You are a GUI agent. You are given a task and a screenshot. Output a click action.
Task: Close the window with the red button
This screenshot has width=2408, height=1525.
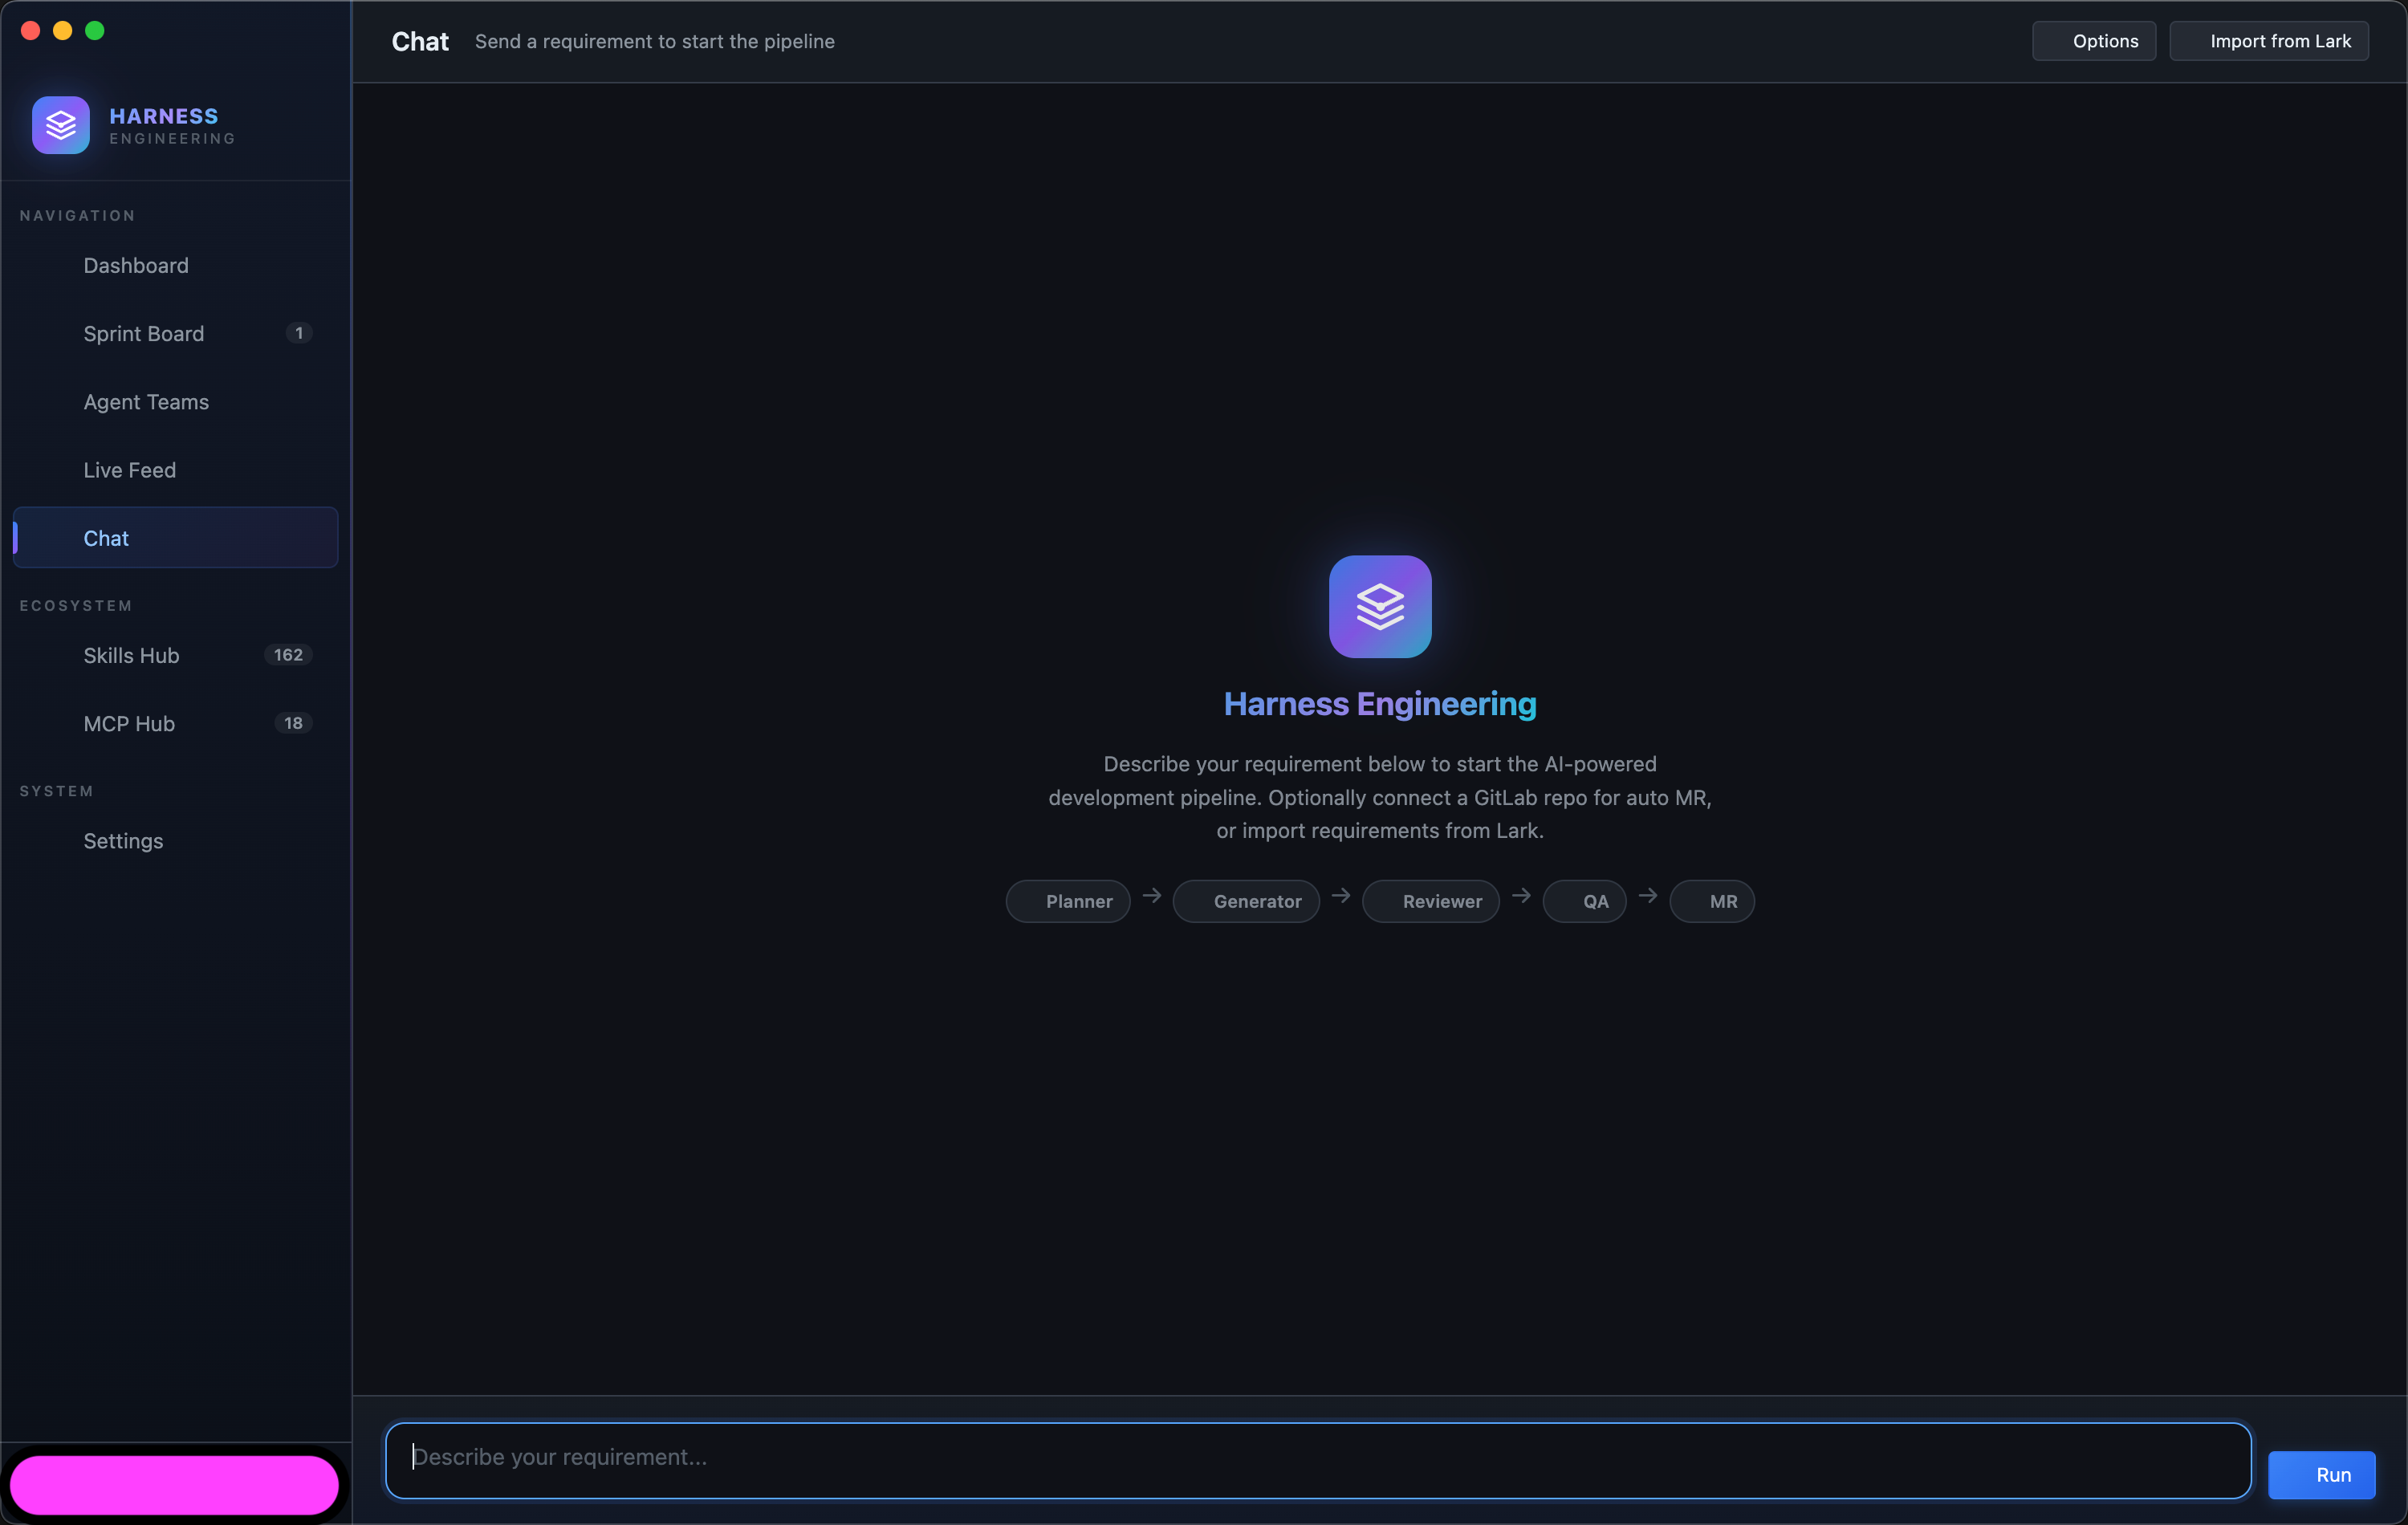pos(30,30)
